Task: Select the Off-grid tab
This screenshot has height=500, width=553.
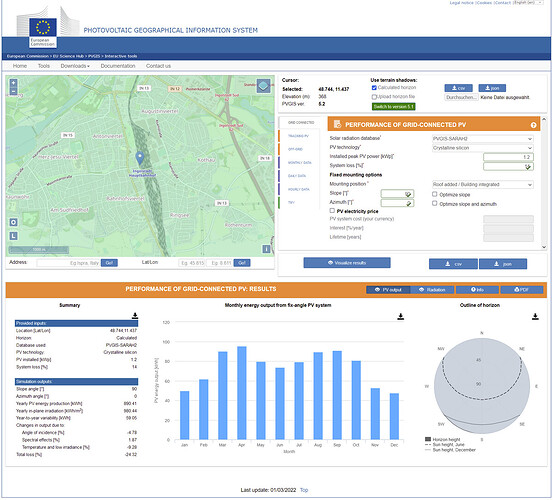Action: pos(296,149)
